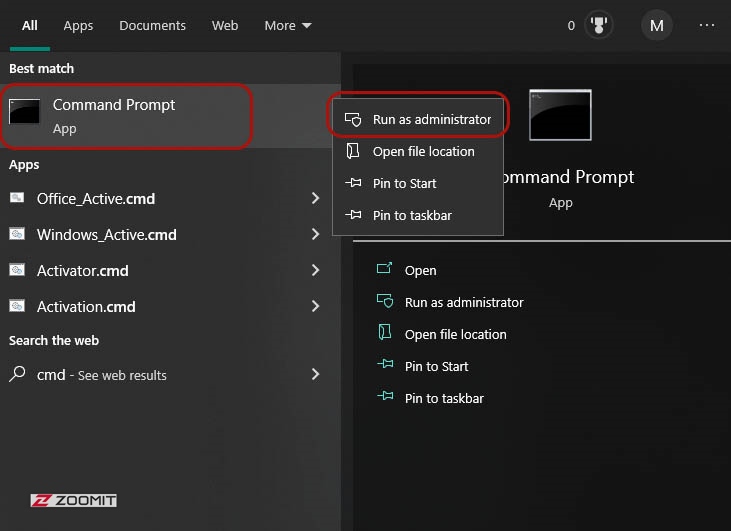The width and height of the screenshot is (731, 531).
Task: Click the large Command Prompt preview thumbnail
Action: pyautogui.click(x=560, y=115)
